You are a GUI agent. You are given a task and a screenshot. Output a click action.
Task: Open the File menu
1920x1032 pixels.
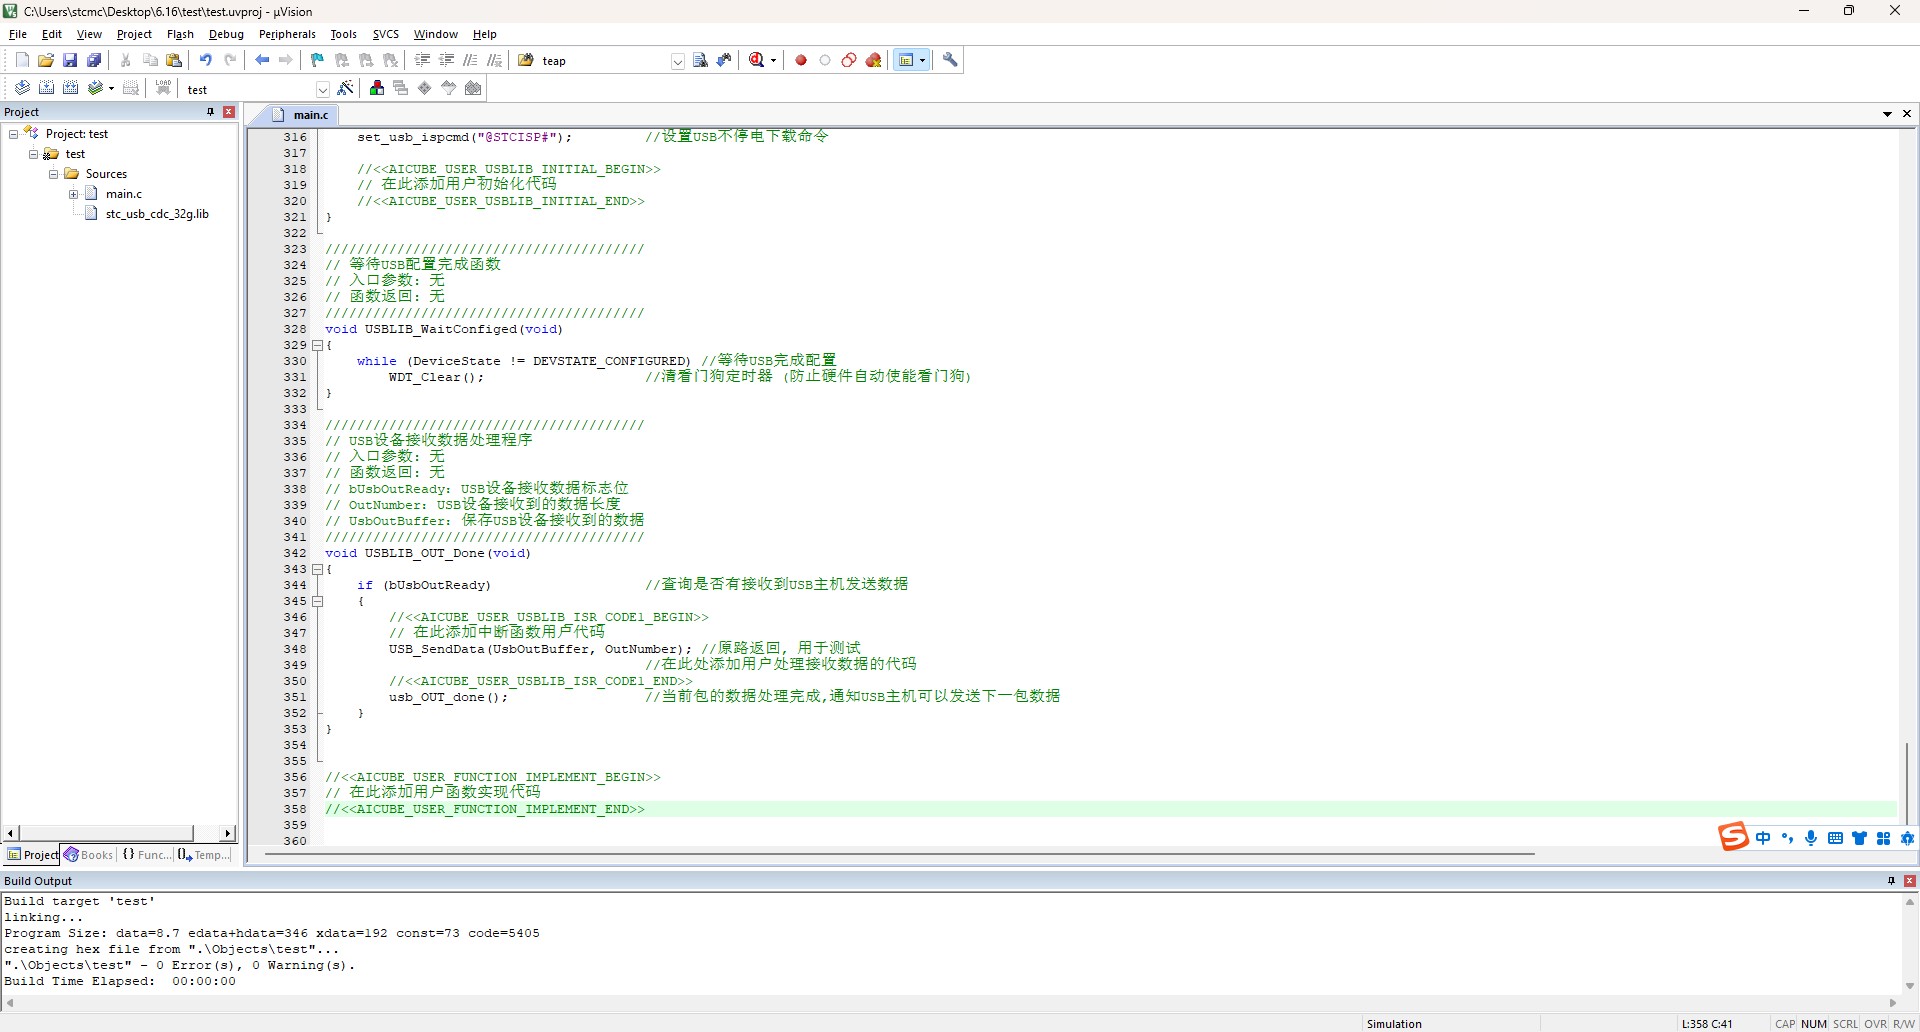click(x=18, y=34)
